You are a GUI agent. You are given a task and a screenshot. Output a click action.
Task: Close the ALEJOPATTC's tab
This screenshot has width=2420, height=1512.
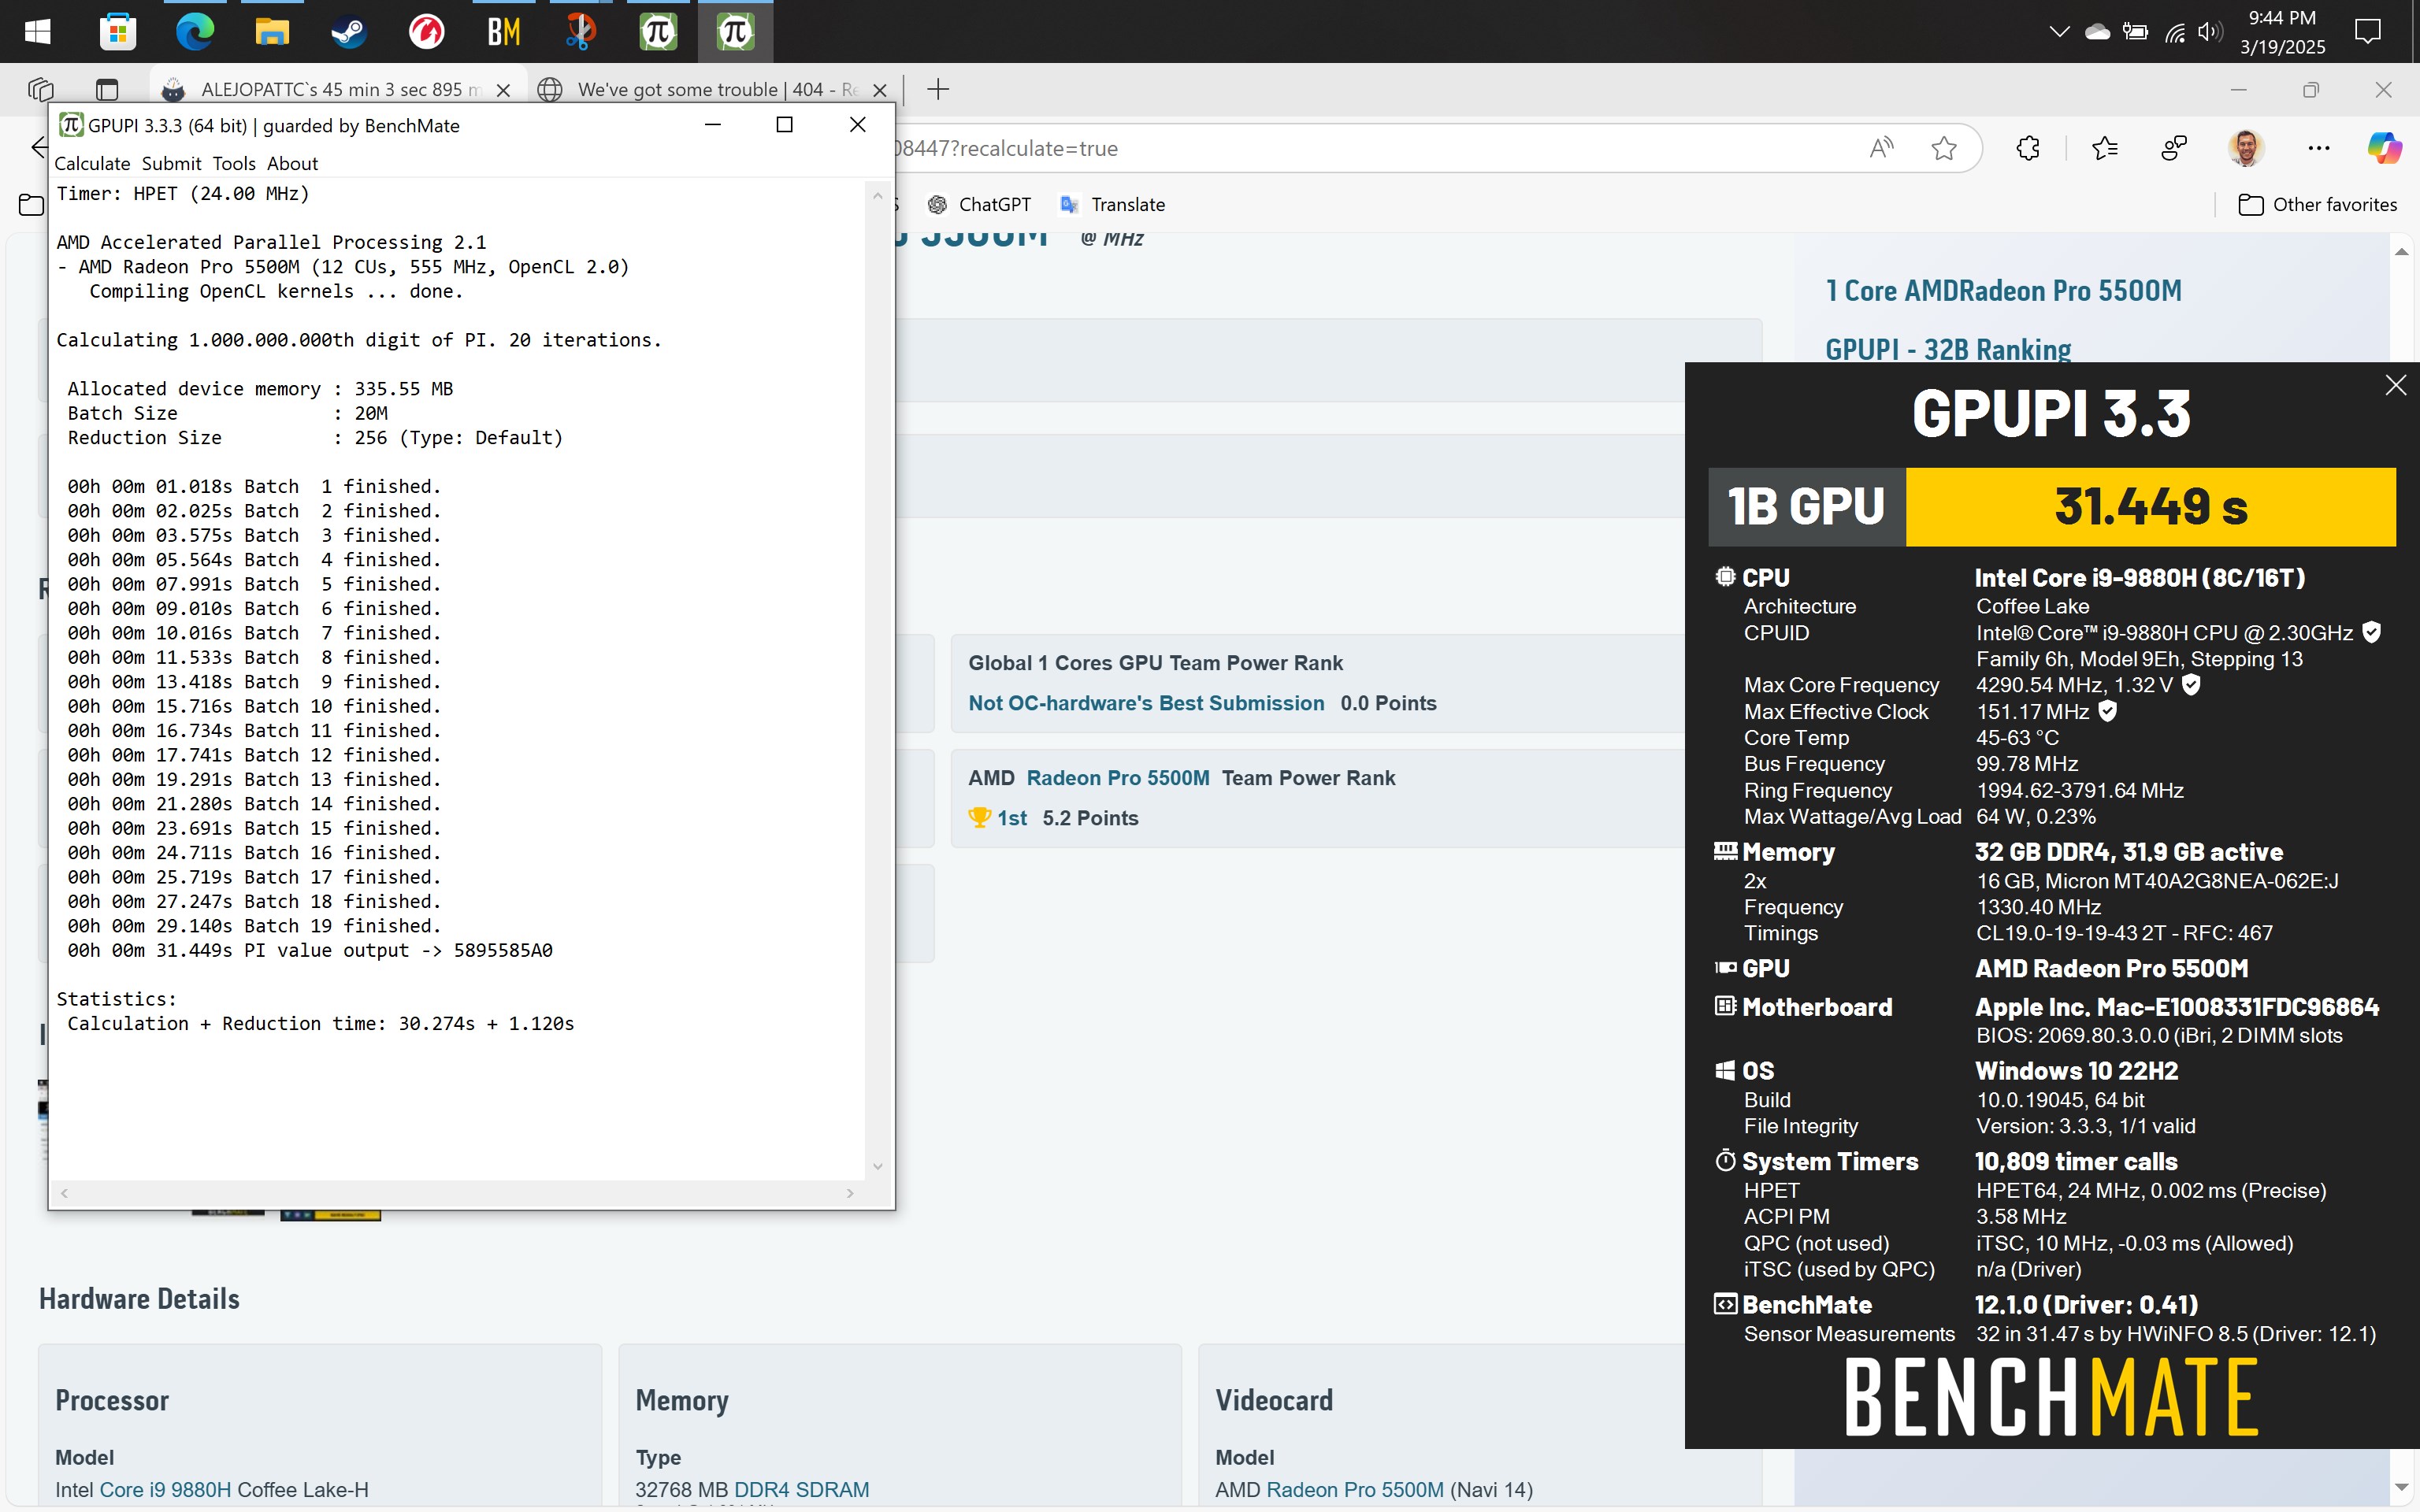click(503, 90)
